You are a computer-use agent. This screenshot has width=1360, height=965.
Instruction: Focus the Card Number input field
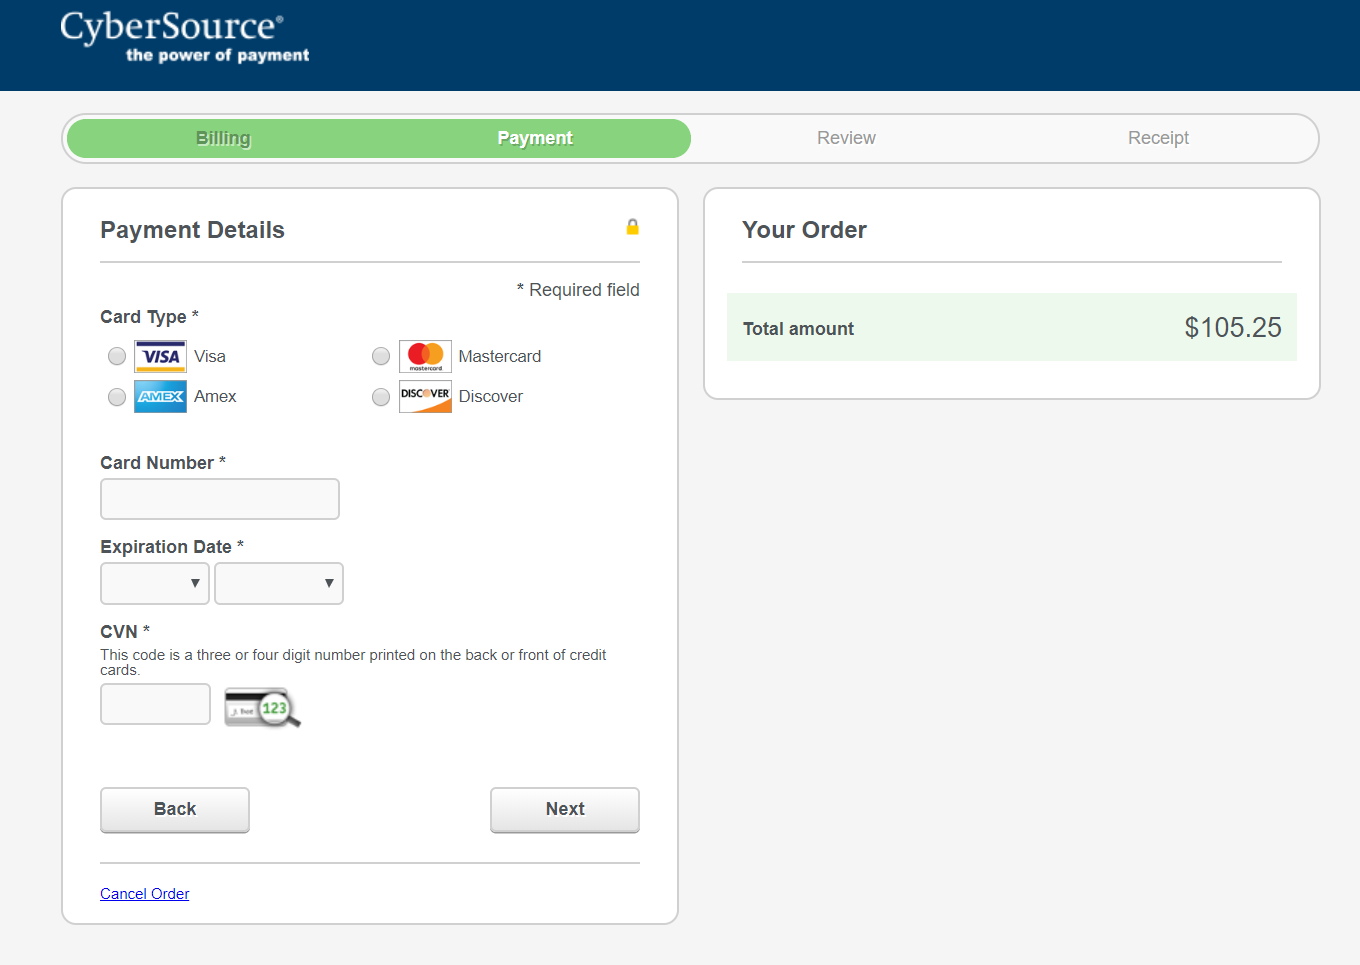click(x=220, y=499)
